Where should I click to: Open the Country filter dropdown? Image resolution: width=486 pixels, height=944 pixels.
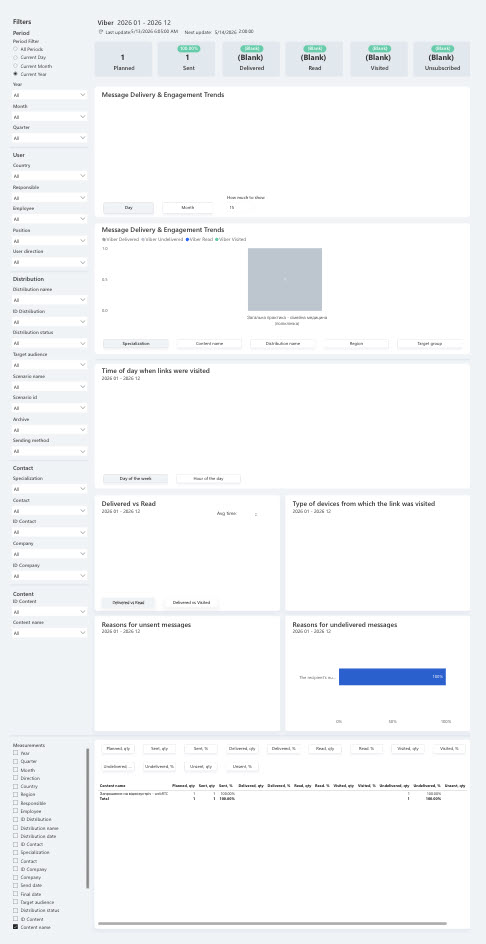click(49, 176)
